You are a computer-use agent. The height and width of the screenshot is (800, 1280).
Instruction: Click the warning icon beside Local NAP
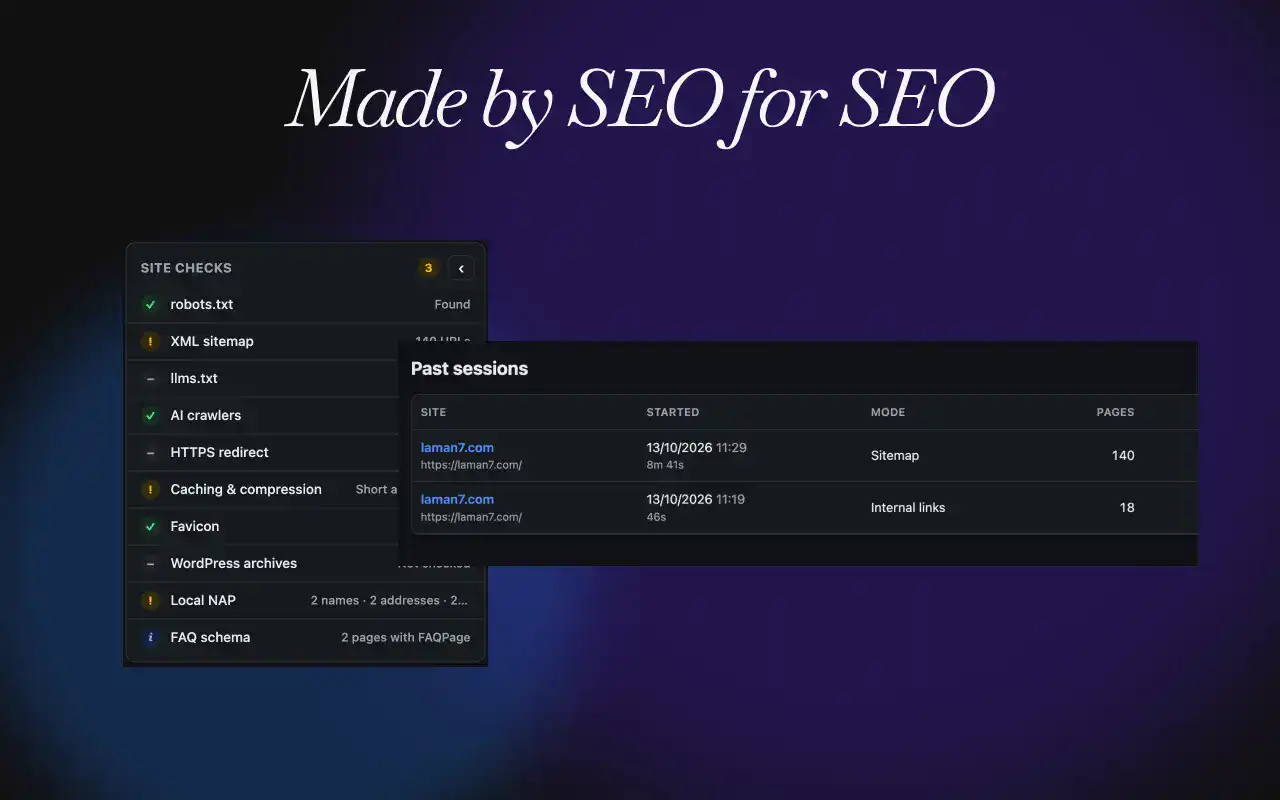tap(151, 600)
